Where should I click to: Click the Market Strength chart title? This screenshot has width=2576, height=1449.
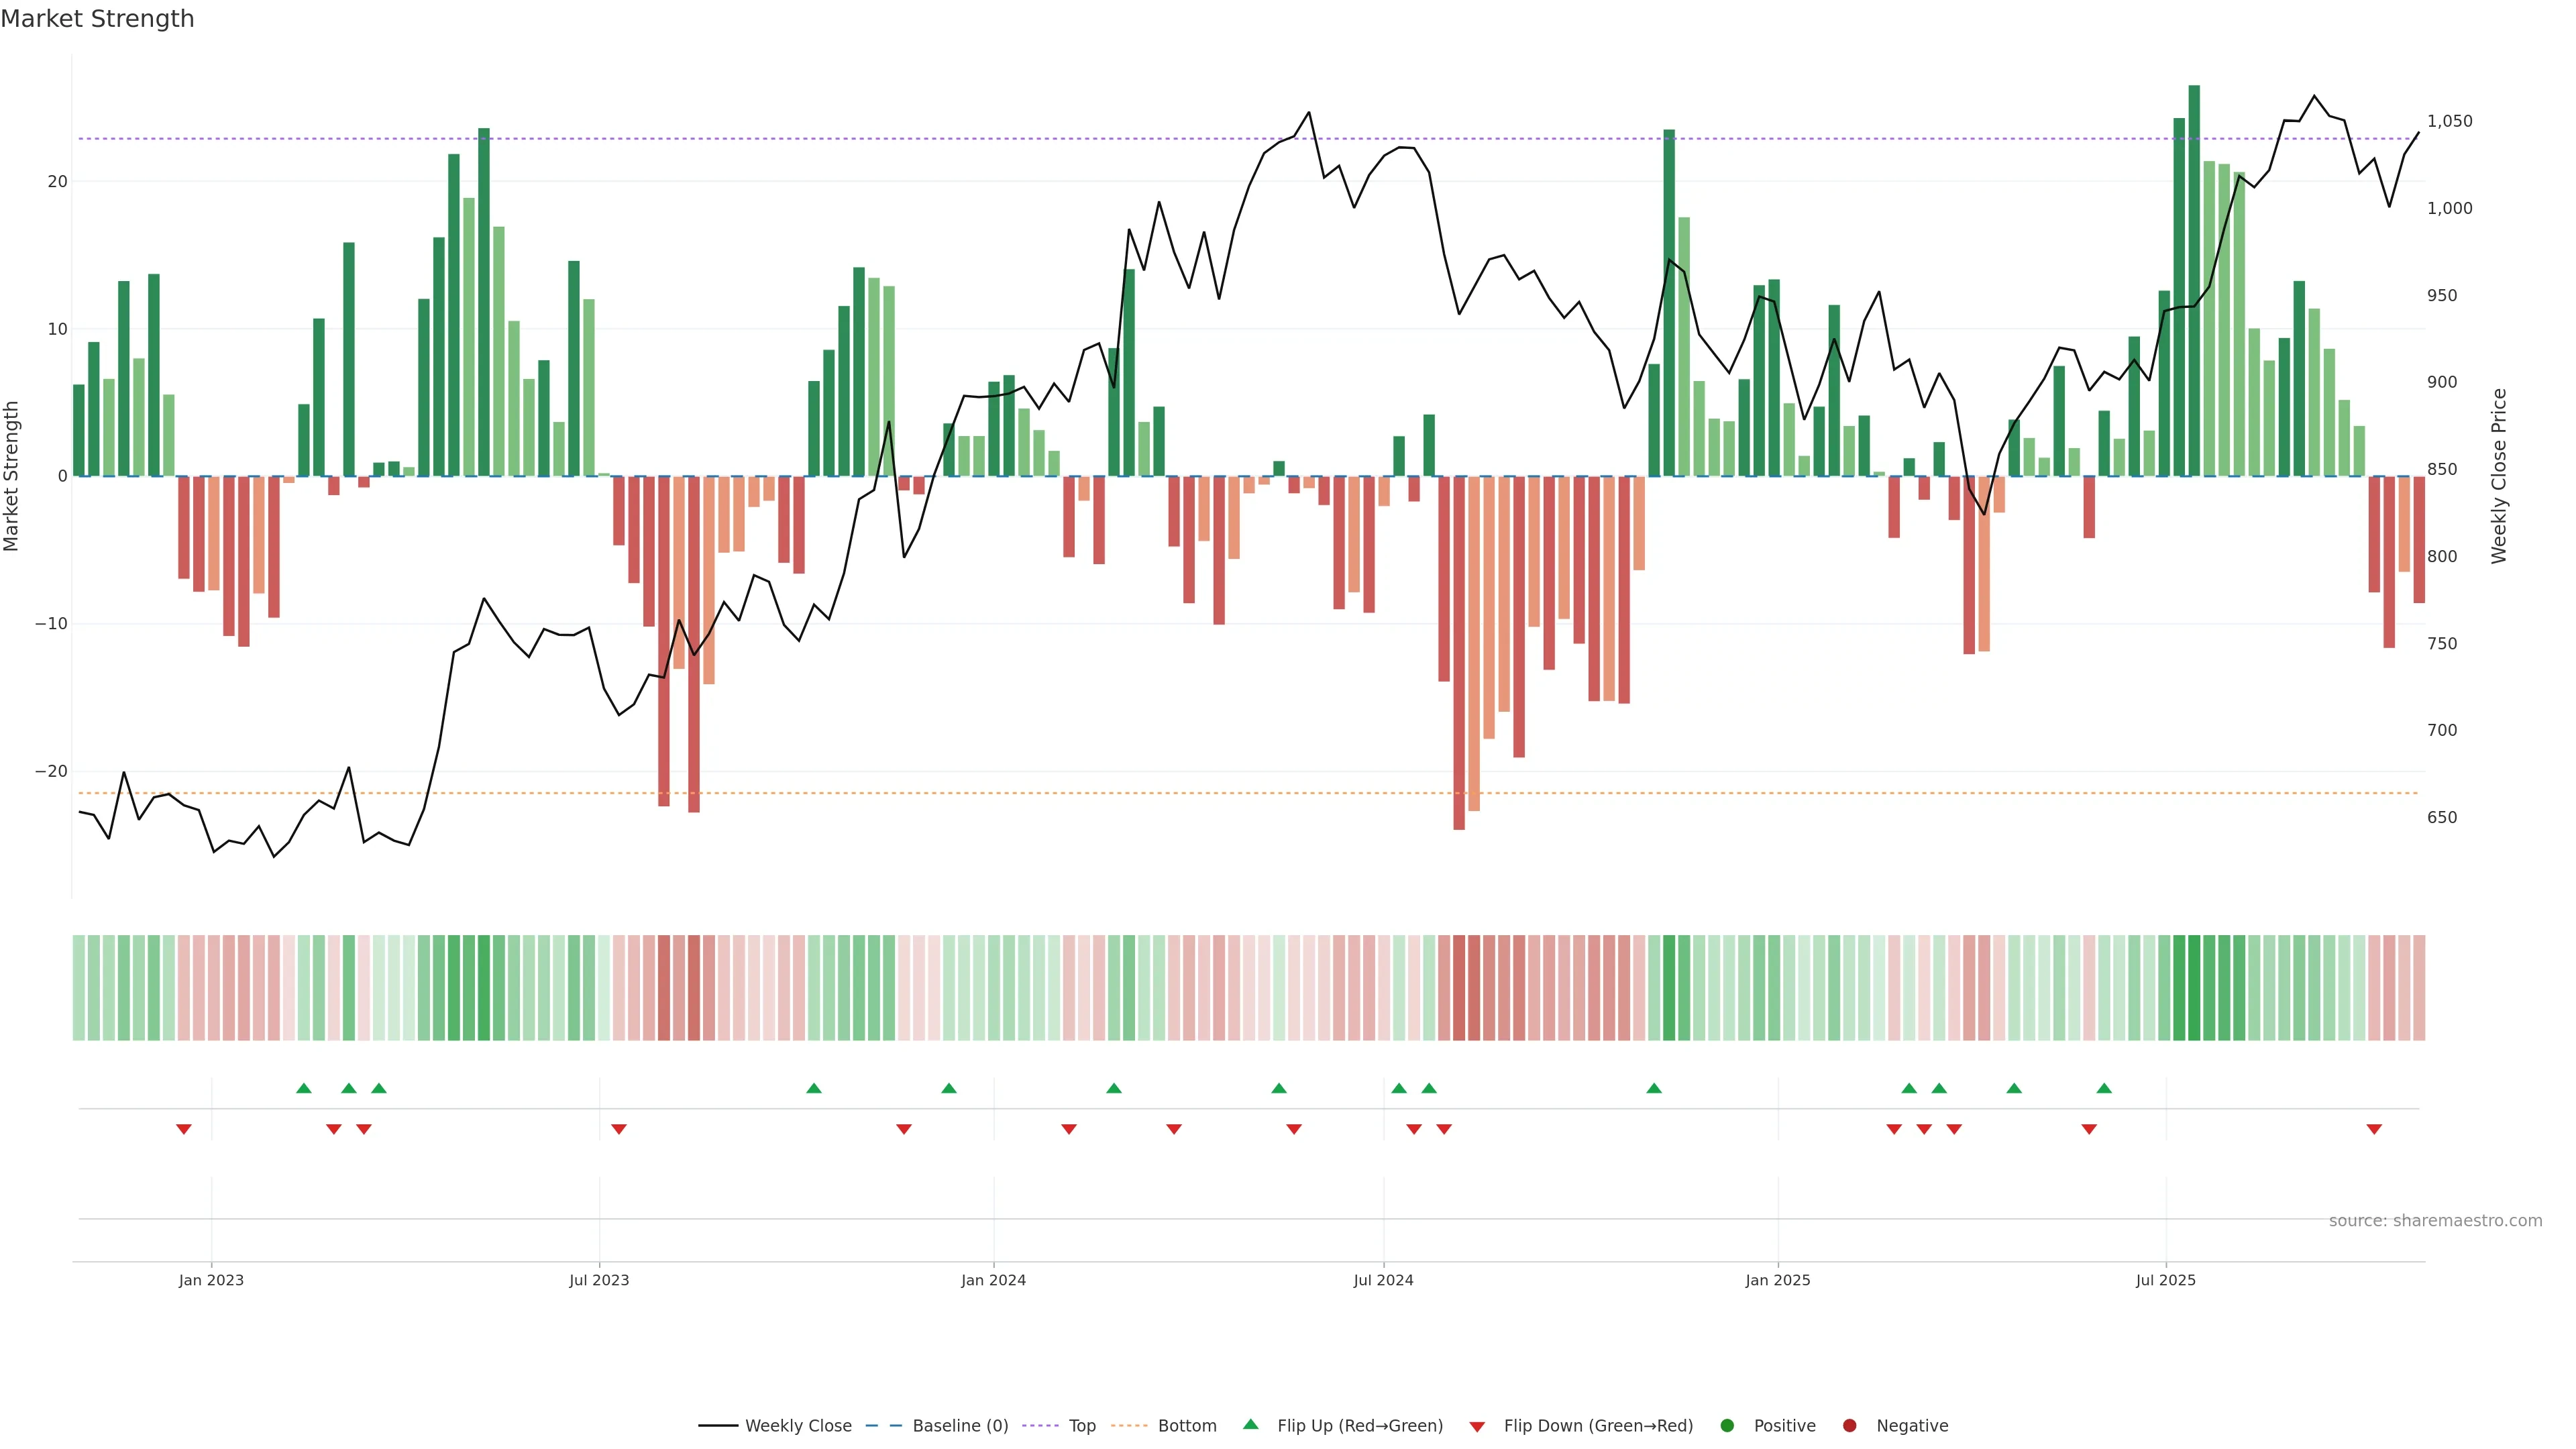pos(97,19)
